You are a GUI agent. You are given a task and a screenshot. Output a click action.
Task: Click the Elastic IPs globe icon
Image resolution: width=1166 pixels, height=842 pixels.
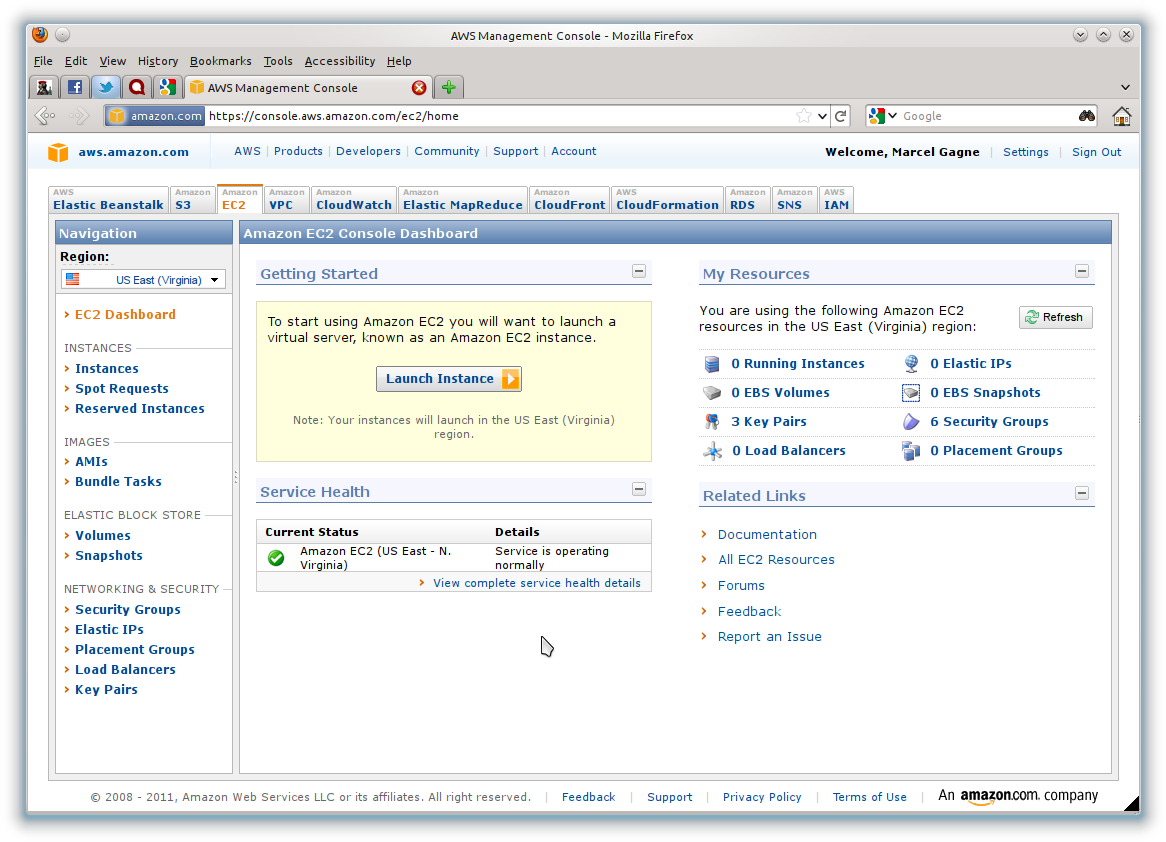(x=911, y=364)
